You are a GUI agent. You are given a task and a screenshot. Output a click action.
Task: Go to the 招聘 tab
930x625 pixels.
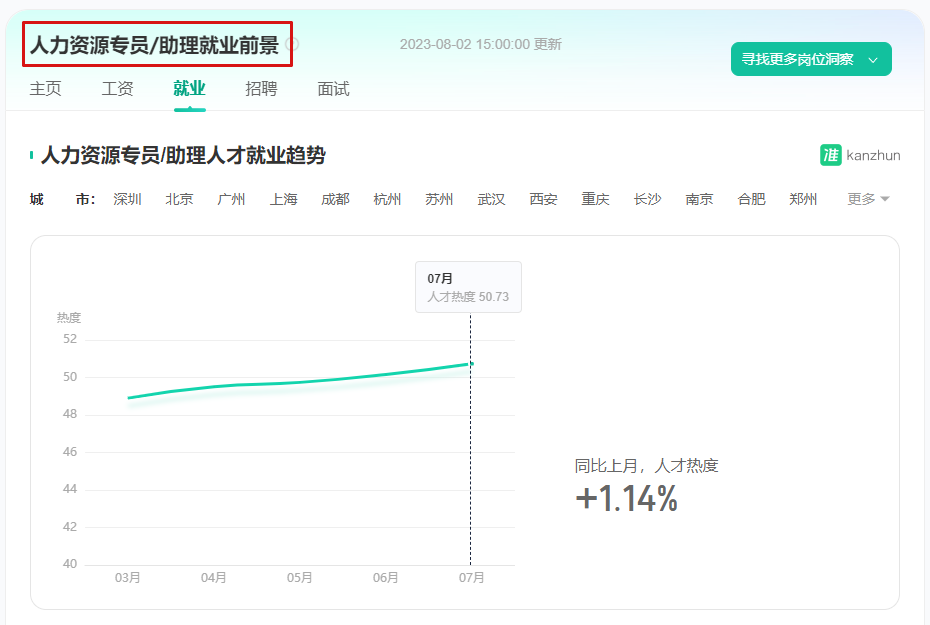coord(261,89)
